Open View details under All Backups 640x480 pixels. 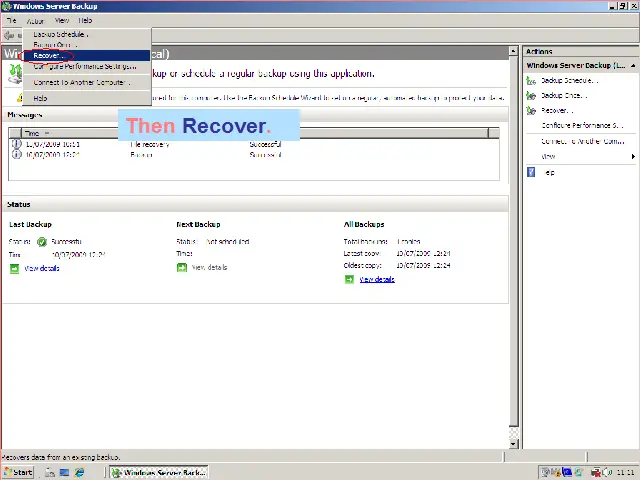coord(377,279)
